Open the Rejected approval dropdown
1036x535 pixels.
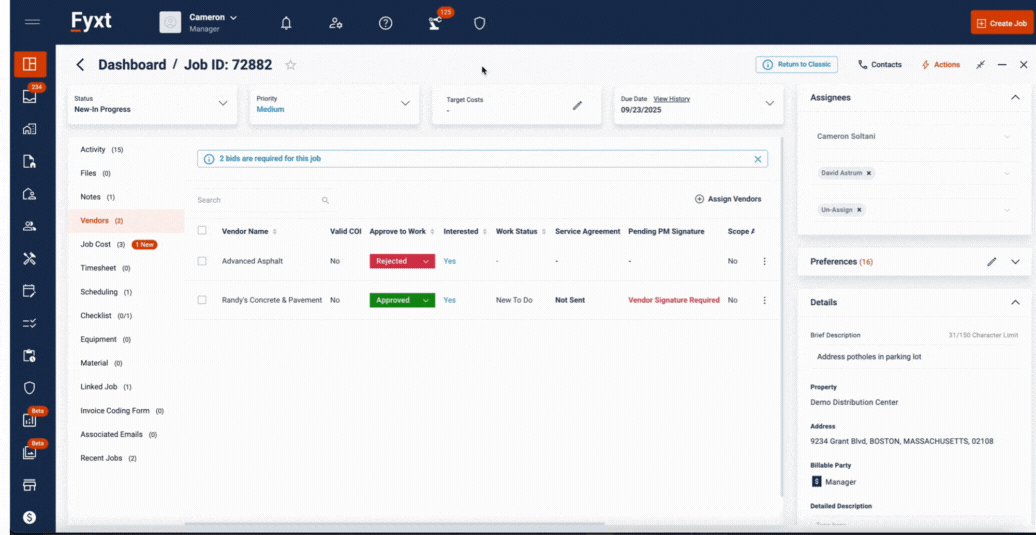pos(402,261)
